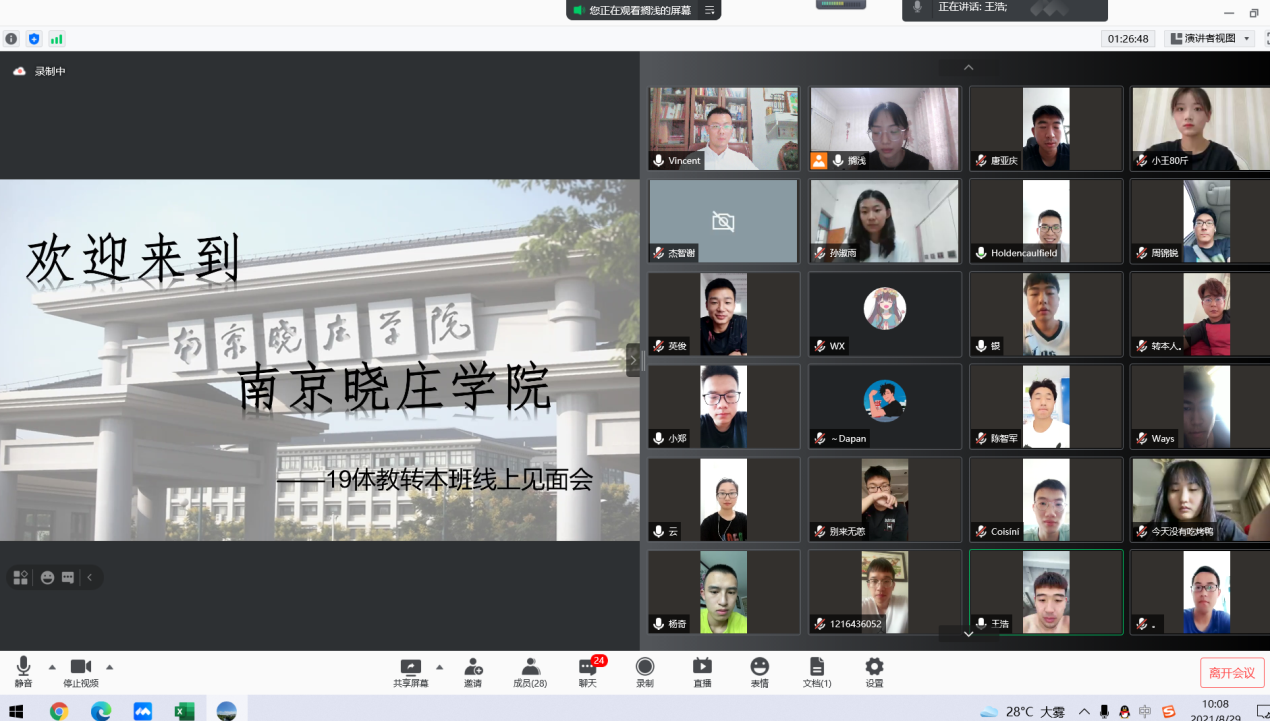Open the screen-share banner menu icon
Screen dimensions: 1270x721
(709, 10)
